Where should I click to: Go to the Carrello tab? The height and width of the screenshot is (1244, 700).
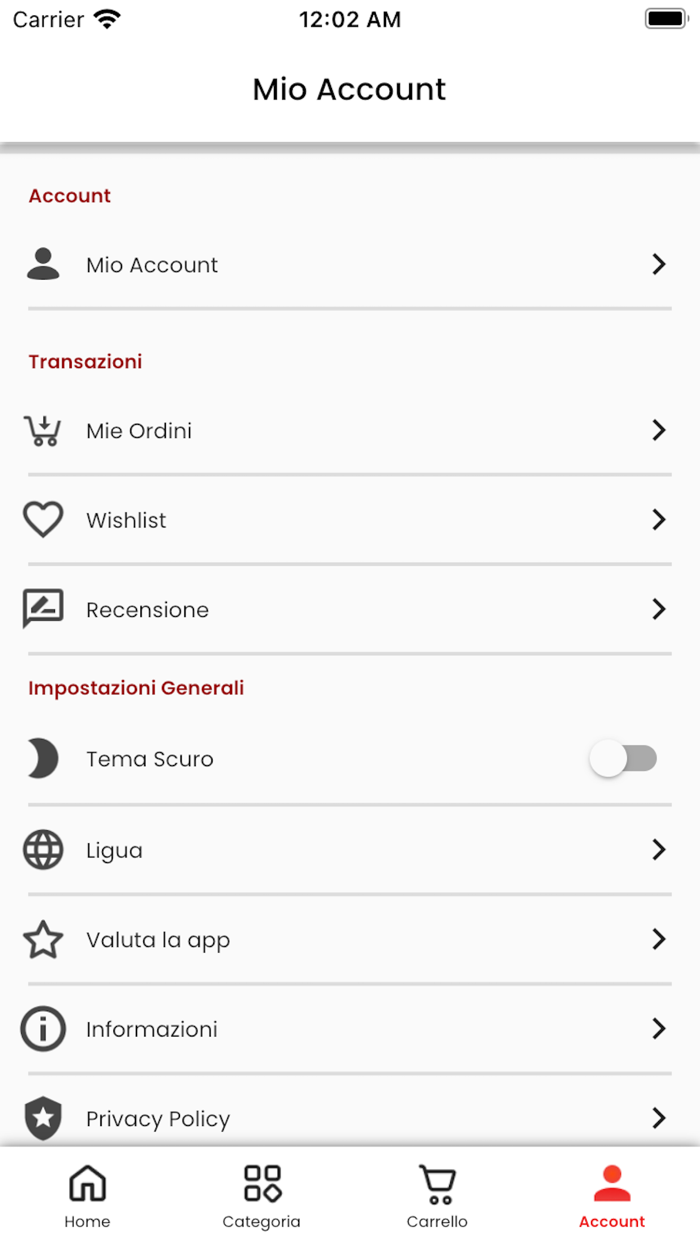(x=437, y=1195)
